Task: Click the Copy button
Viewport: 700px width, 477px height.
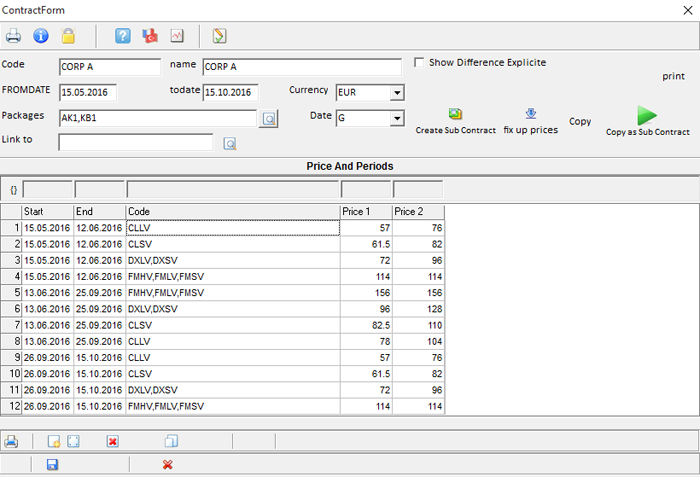Action: (x=580, y=121)
